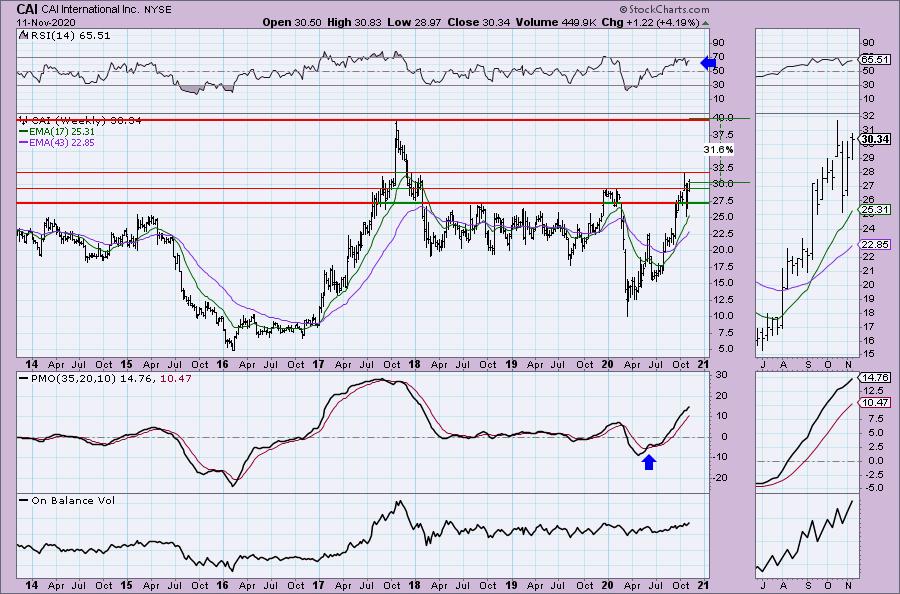Click the Open 30.50 value
Screen dimensions: 900x594
(x=293, y=22)
